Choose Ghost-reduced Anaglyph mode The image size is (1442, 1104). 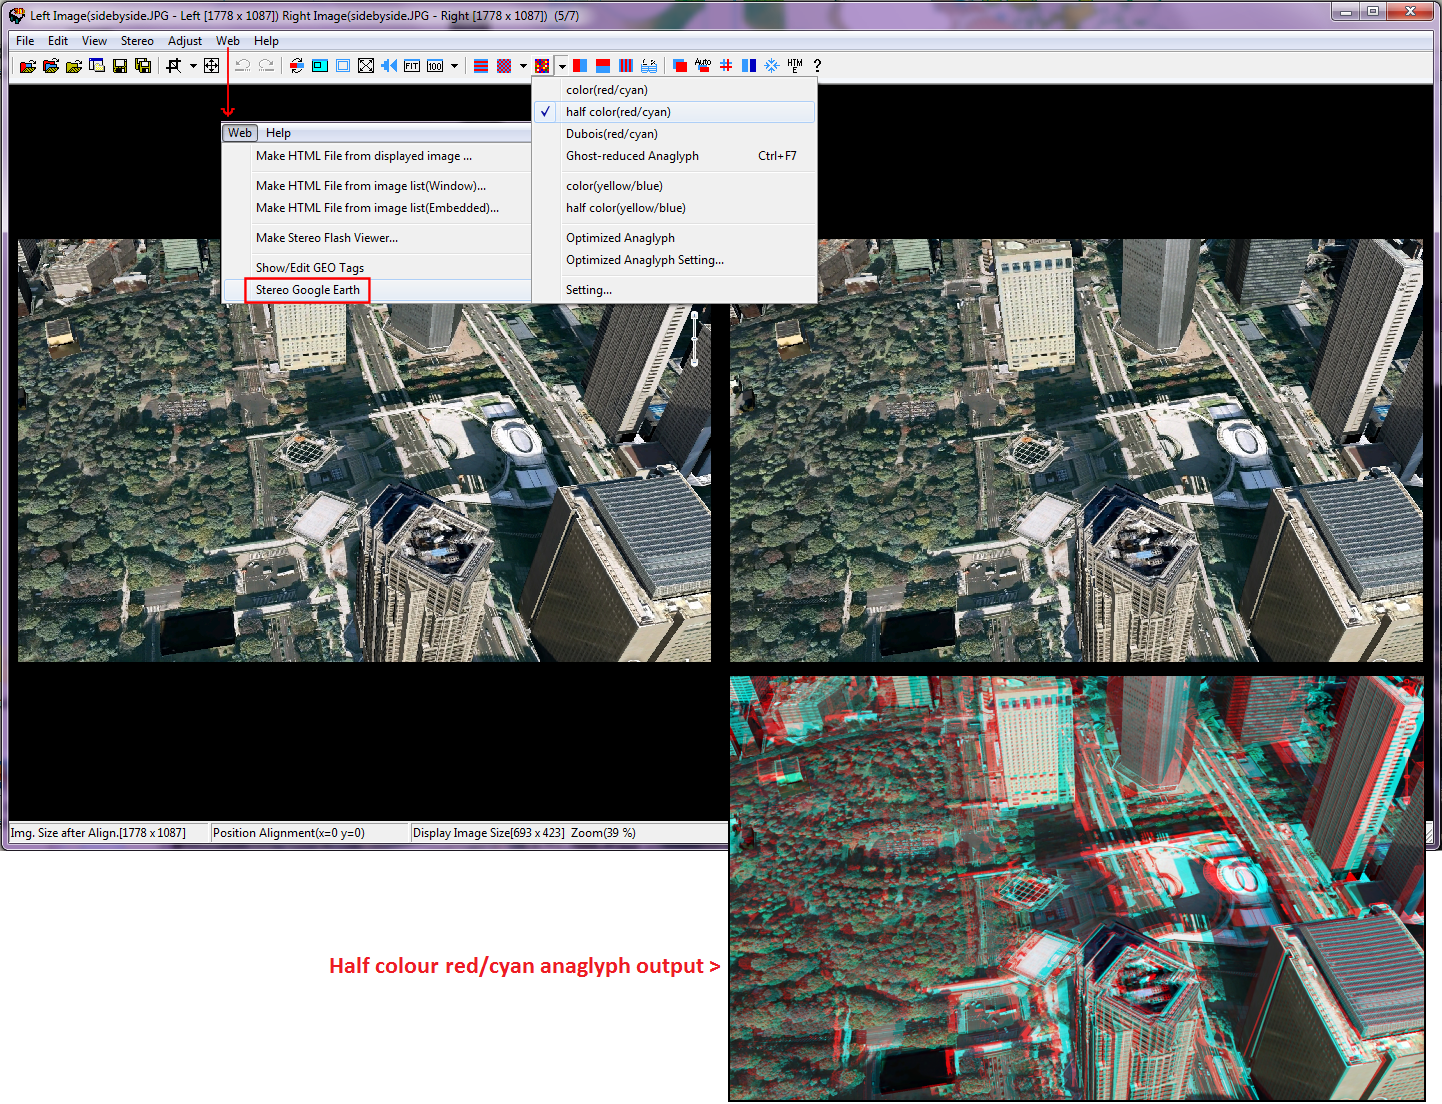click(674, 156)
